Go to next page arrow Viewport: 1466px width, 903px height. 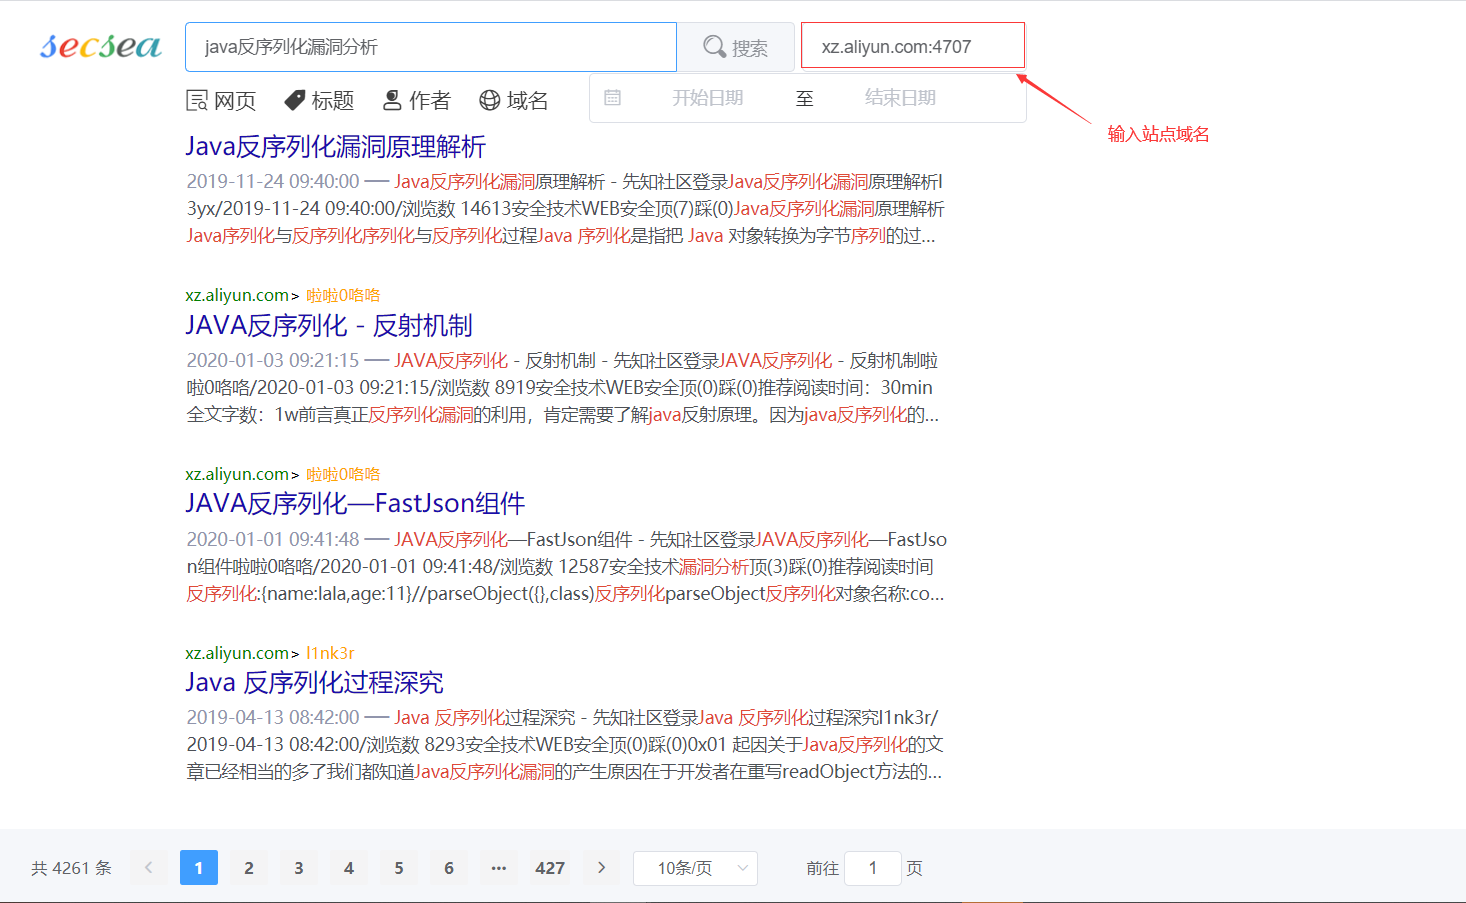601,868
